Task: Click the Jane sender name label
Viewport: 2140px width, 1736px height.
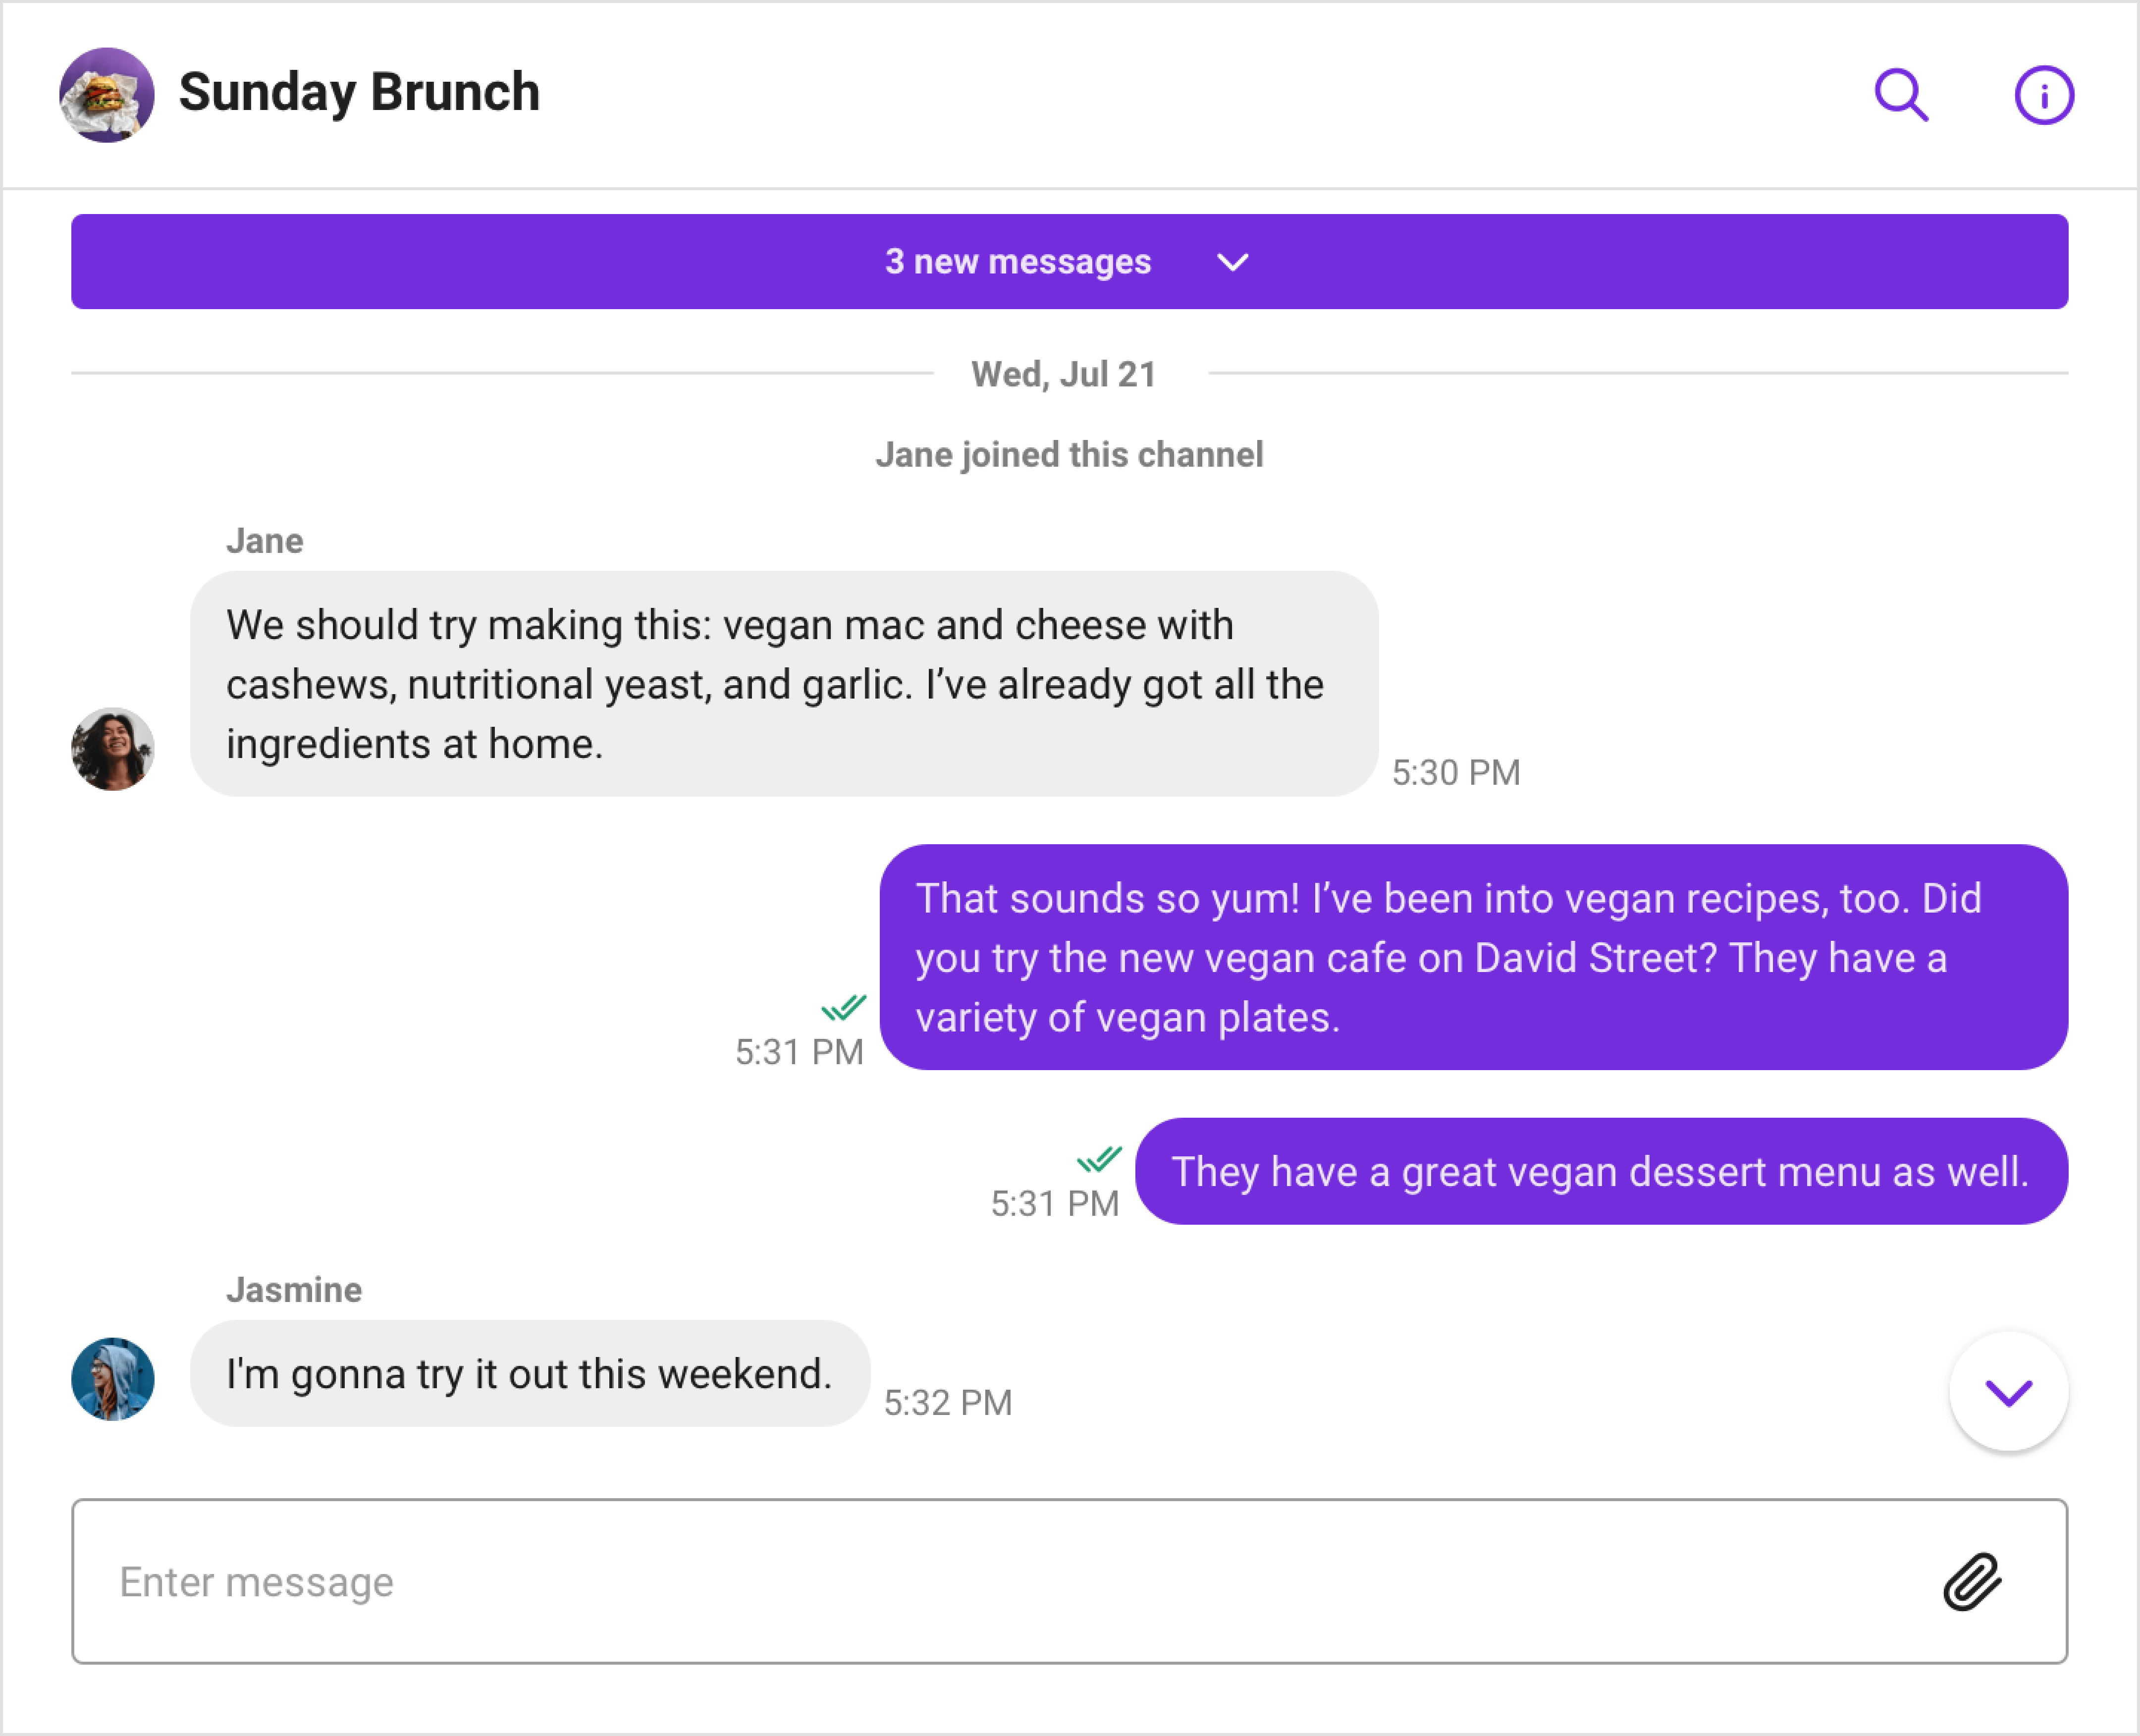Action: 264,541
